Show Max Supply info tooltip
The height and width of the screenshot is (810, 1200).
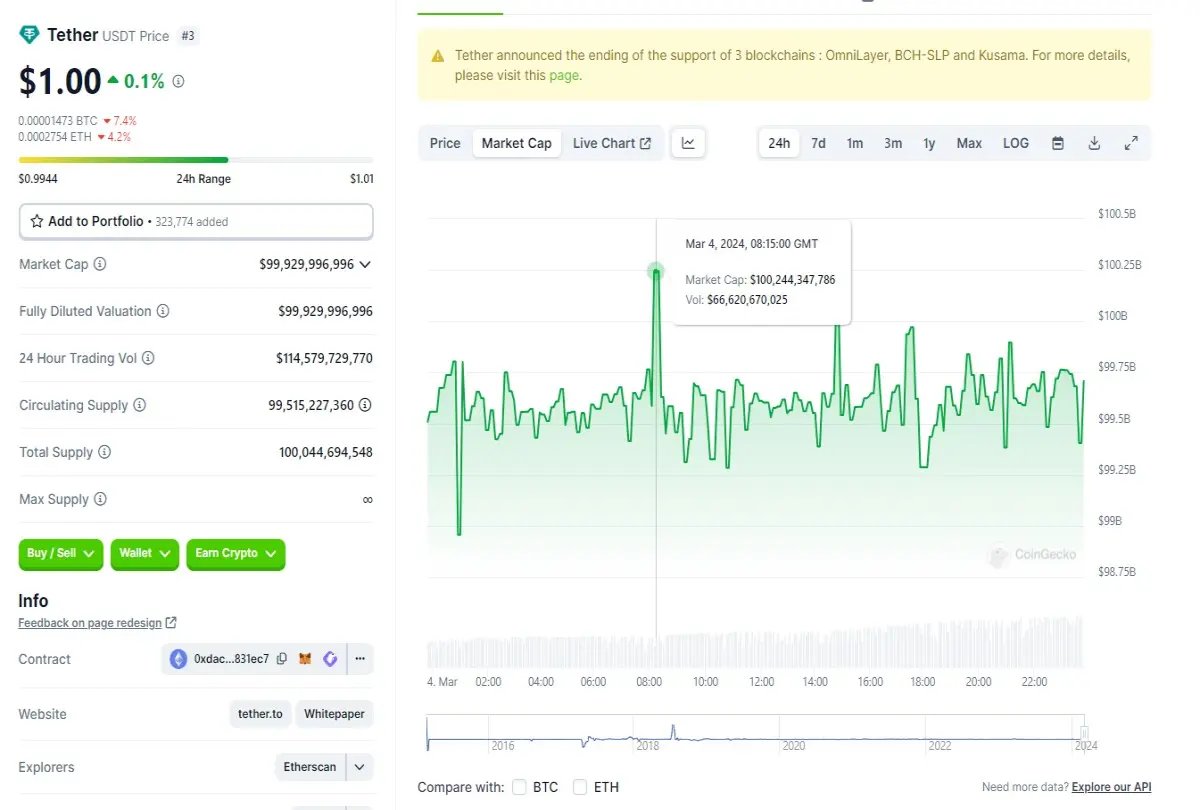[100, 499]
